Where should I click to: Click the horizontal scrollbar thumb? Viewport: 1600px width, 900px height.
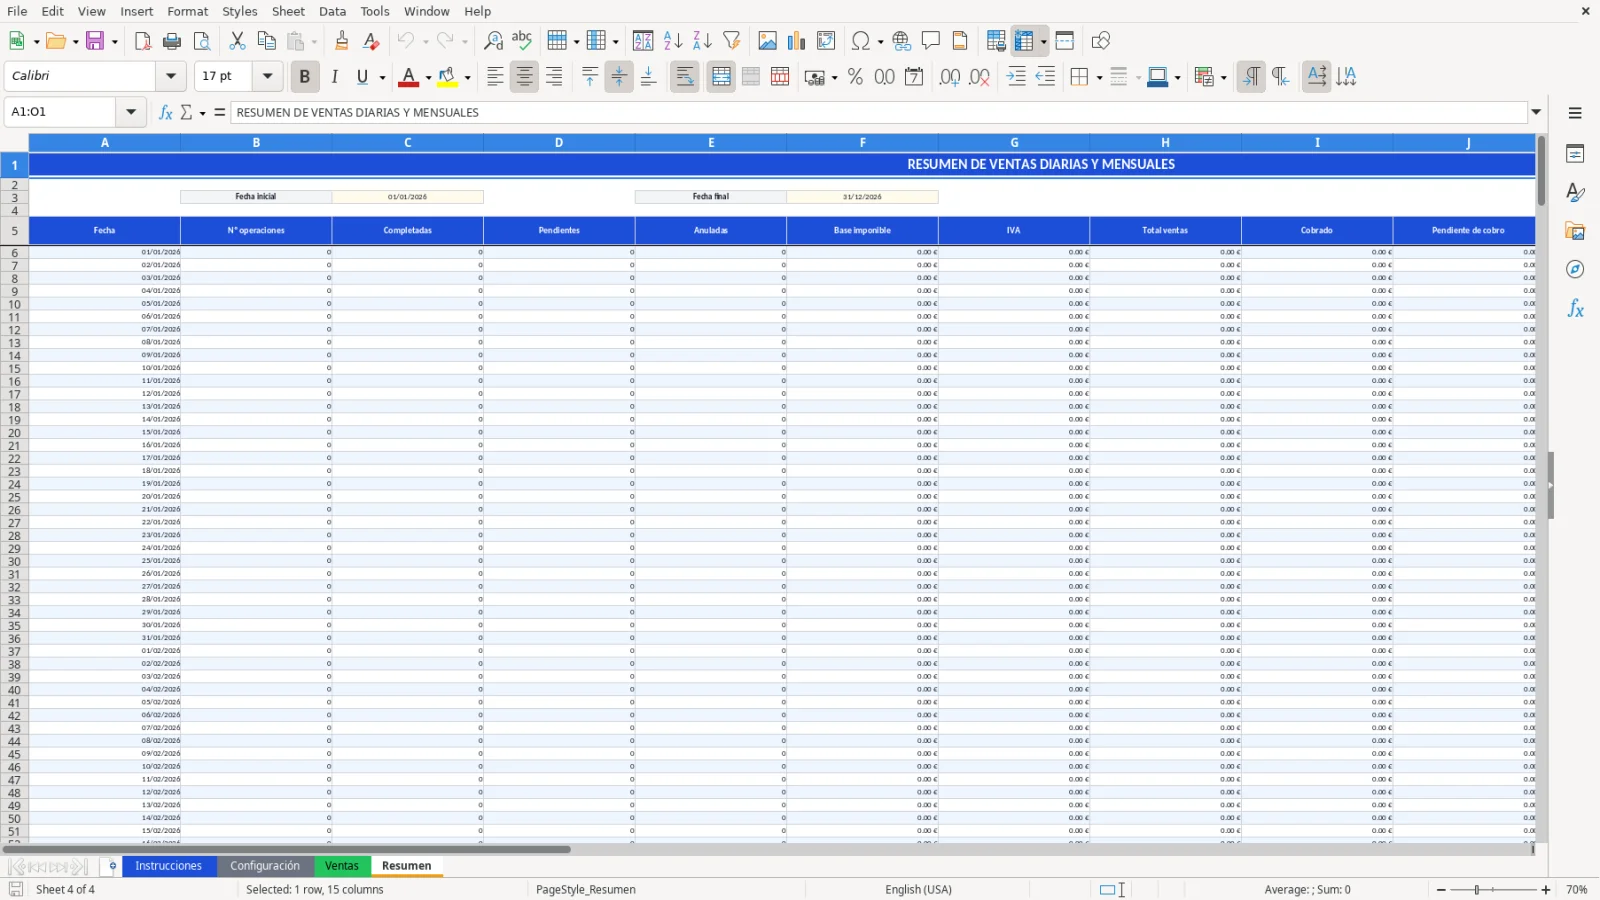click(288, 850)
